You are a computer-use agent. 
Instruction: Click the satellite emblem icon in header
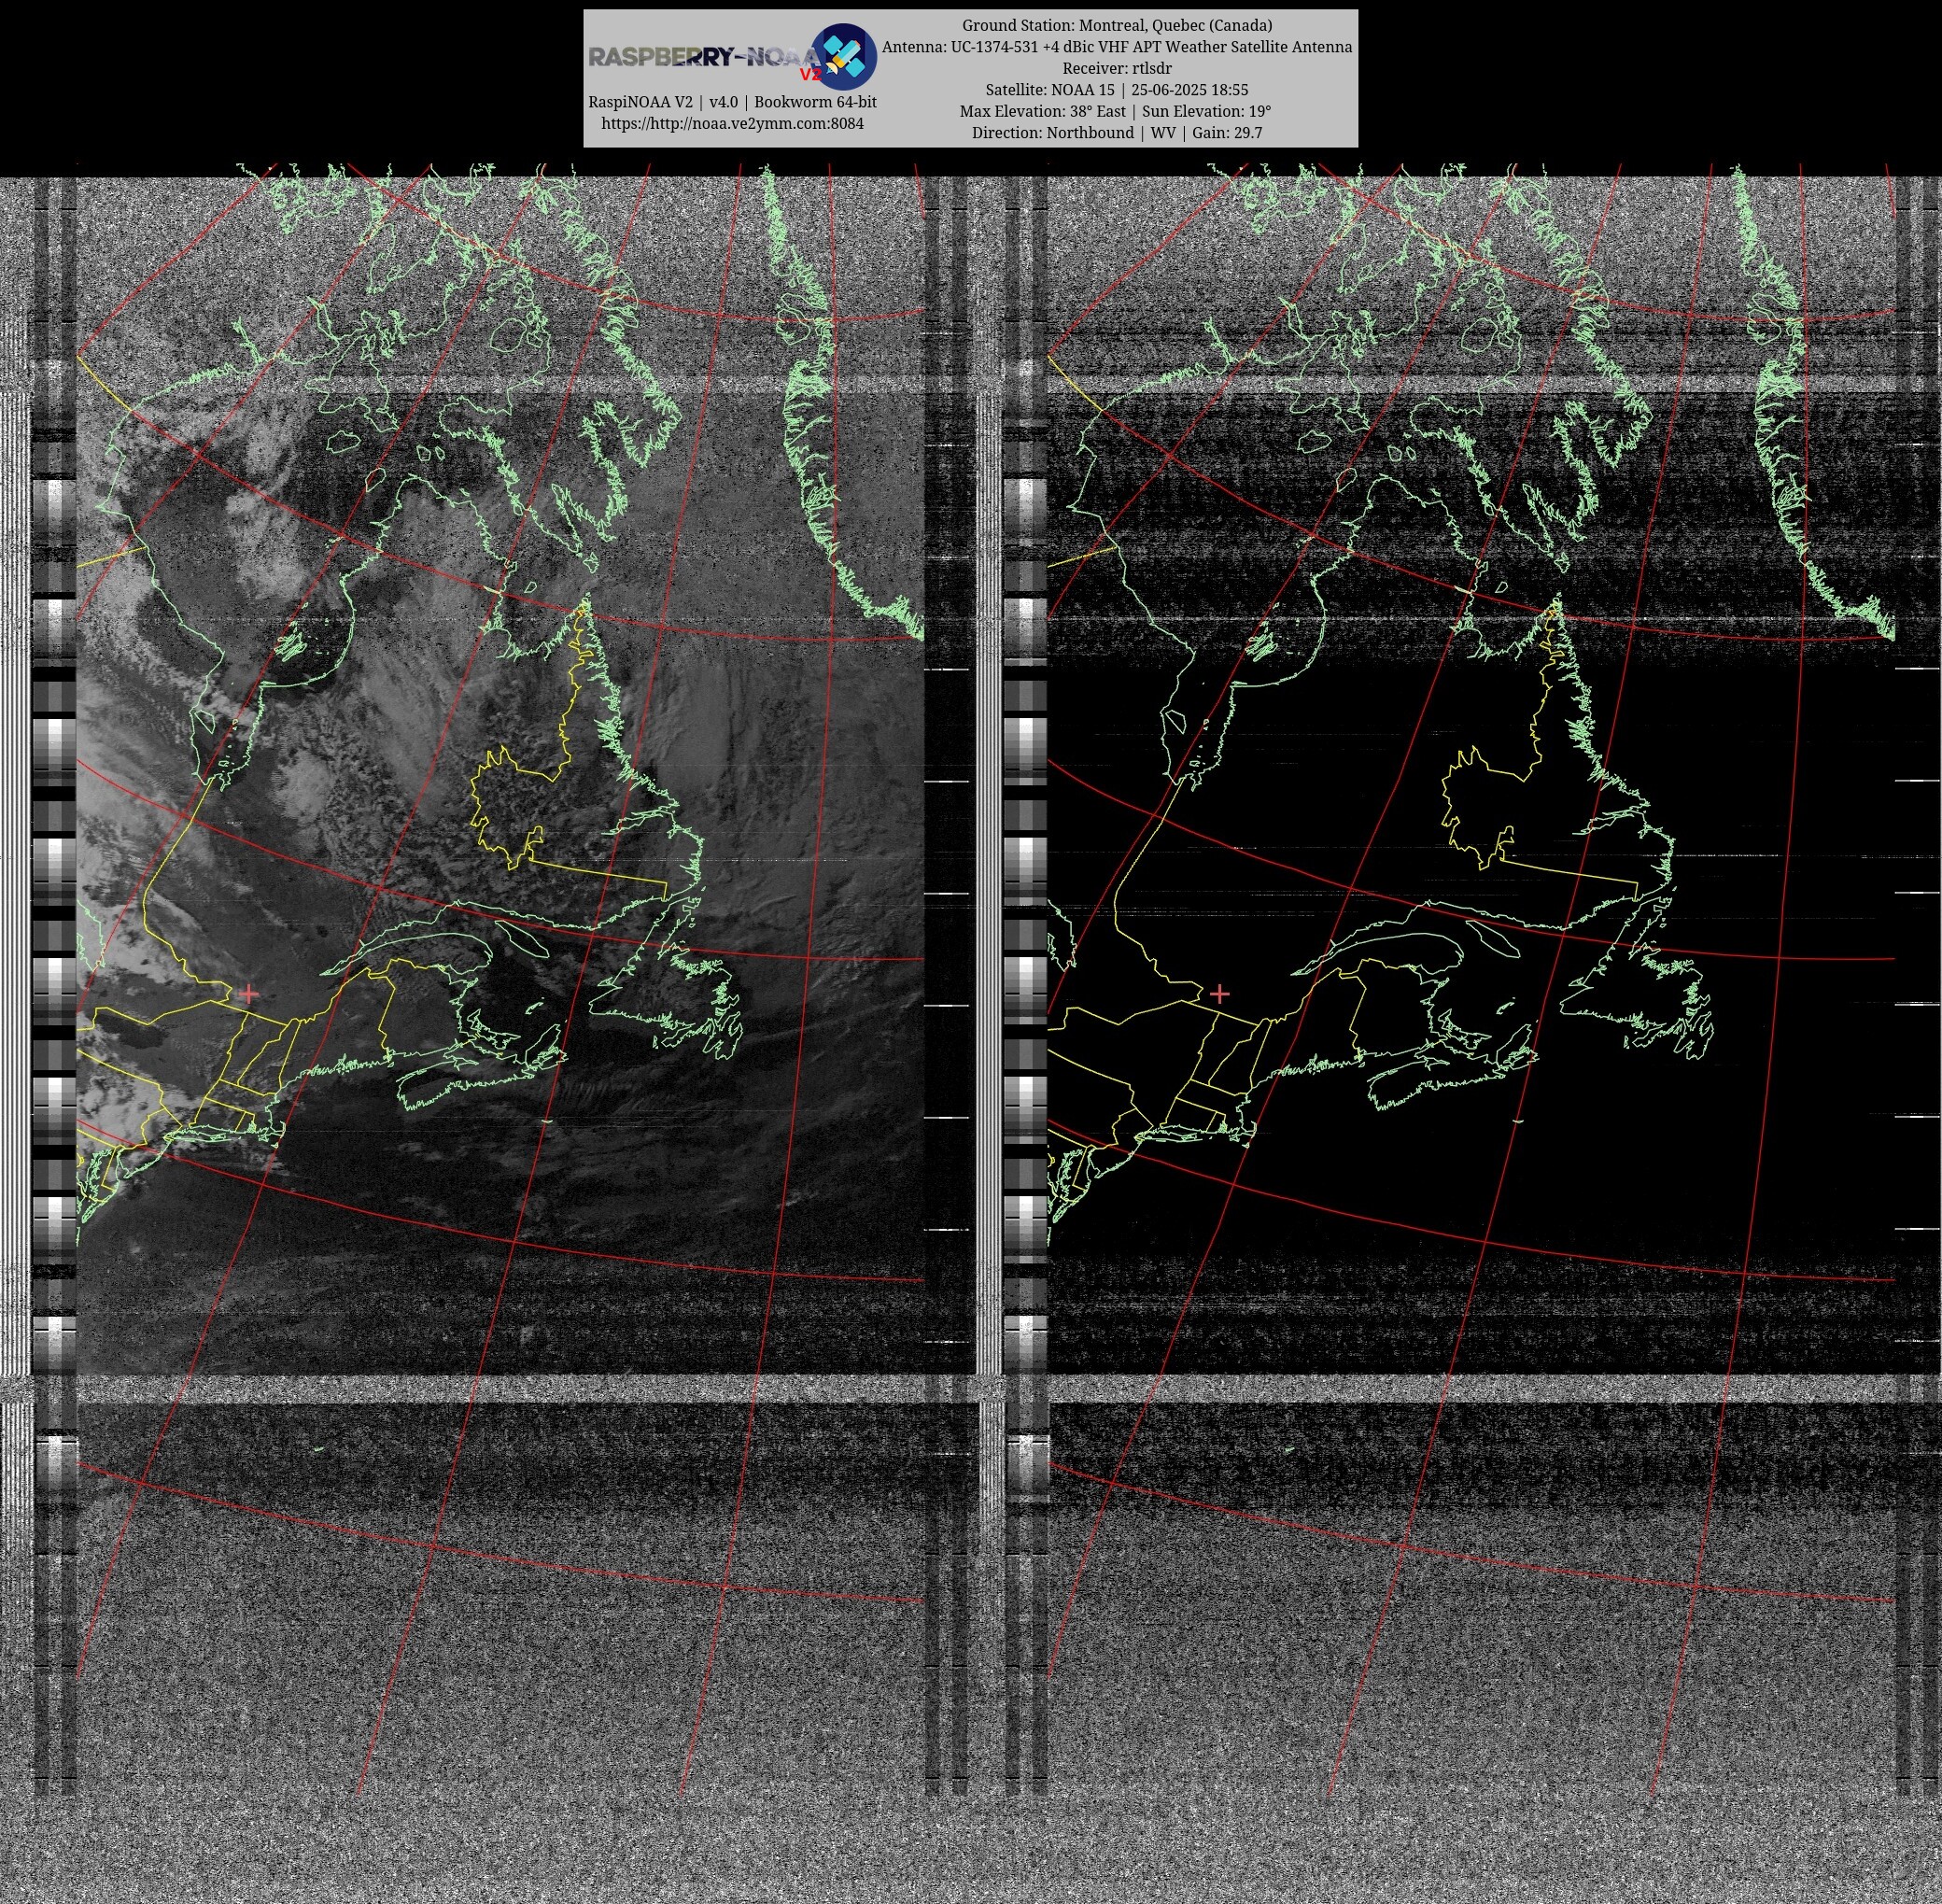(843, 57)
